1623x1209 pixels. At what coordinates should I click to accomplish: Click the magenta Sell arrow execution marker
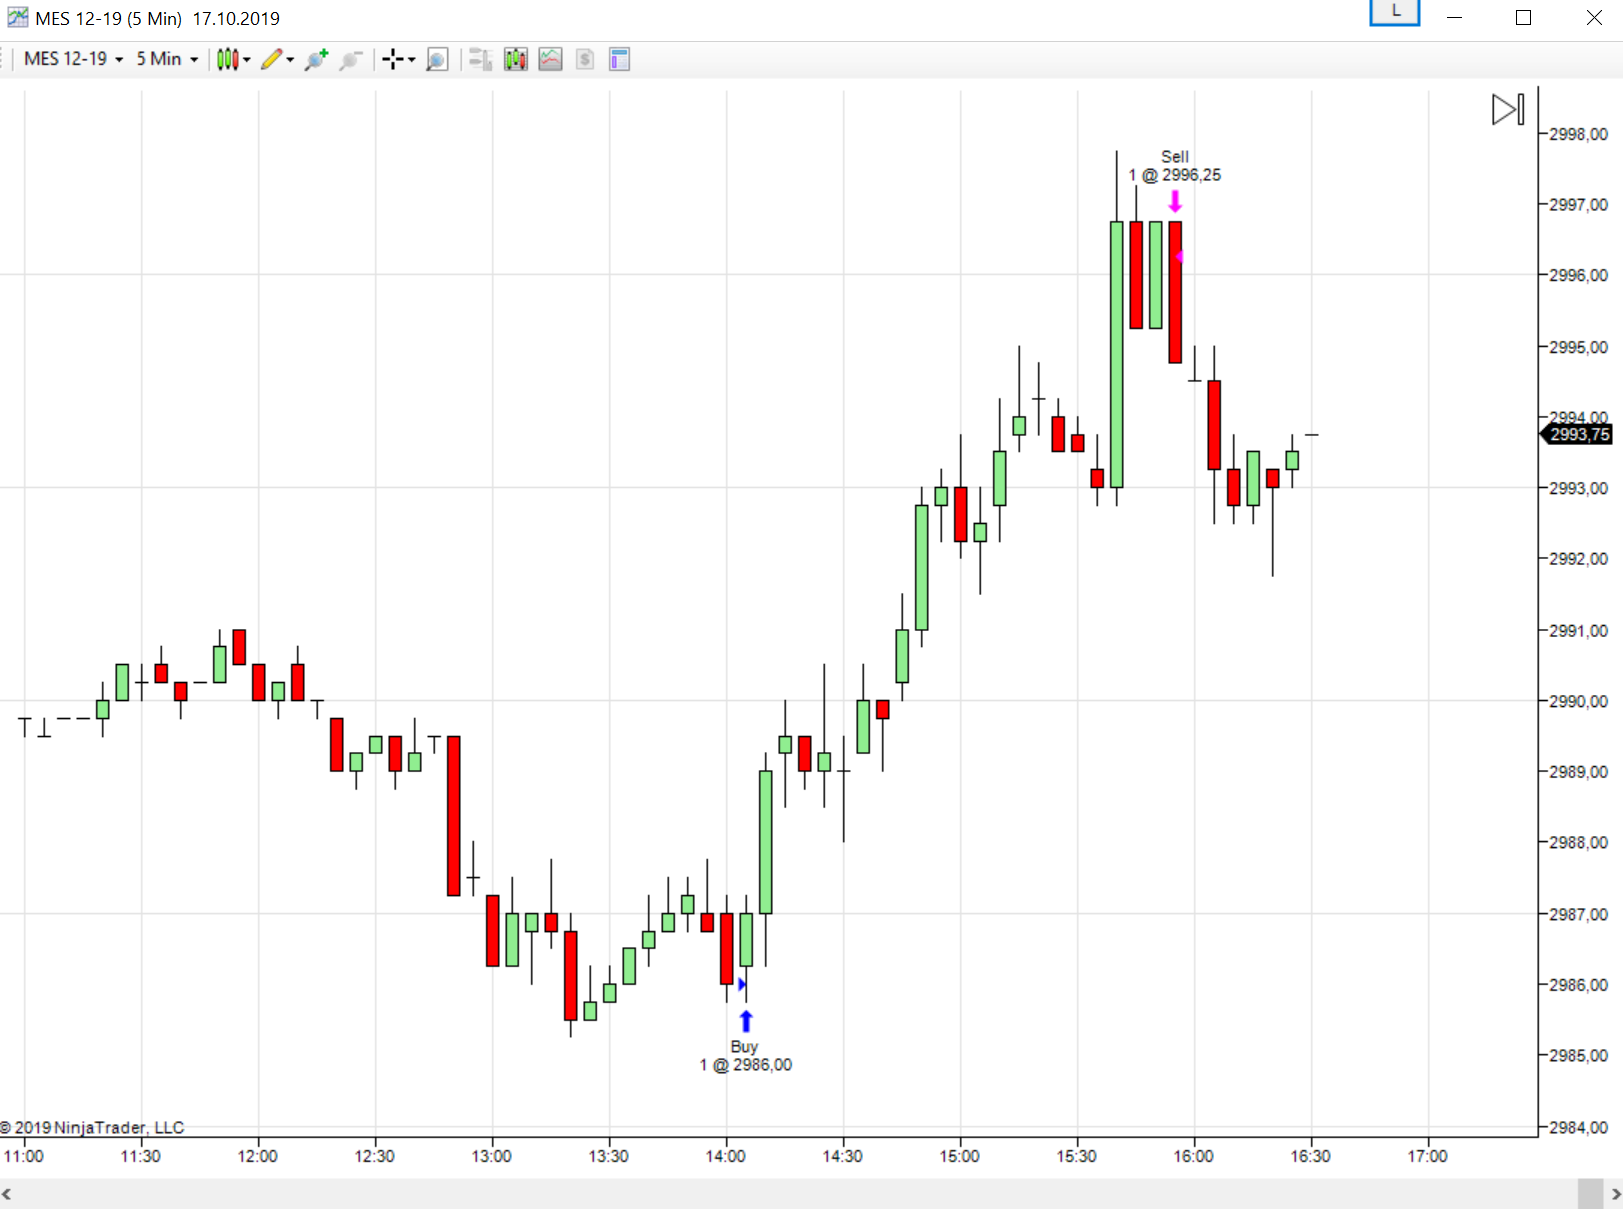(x=1175, y=202)
